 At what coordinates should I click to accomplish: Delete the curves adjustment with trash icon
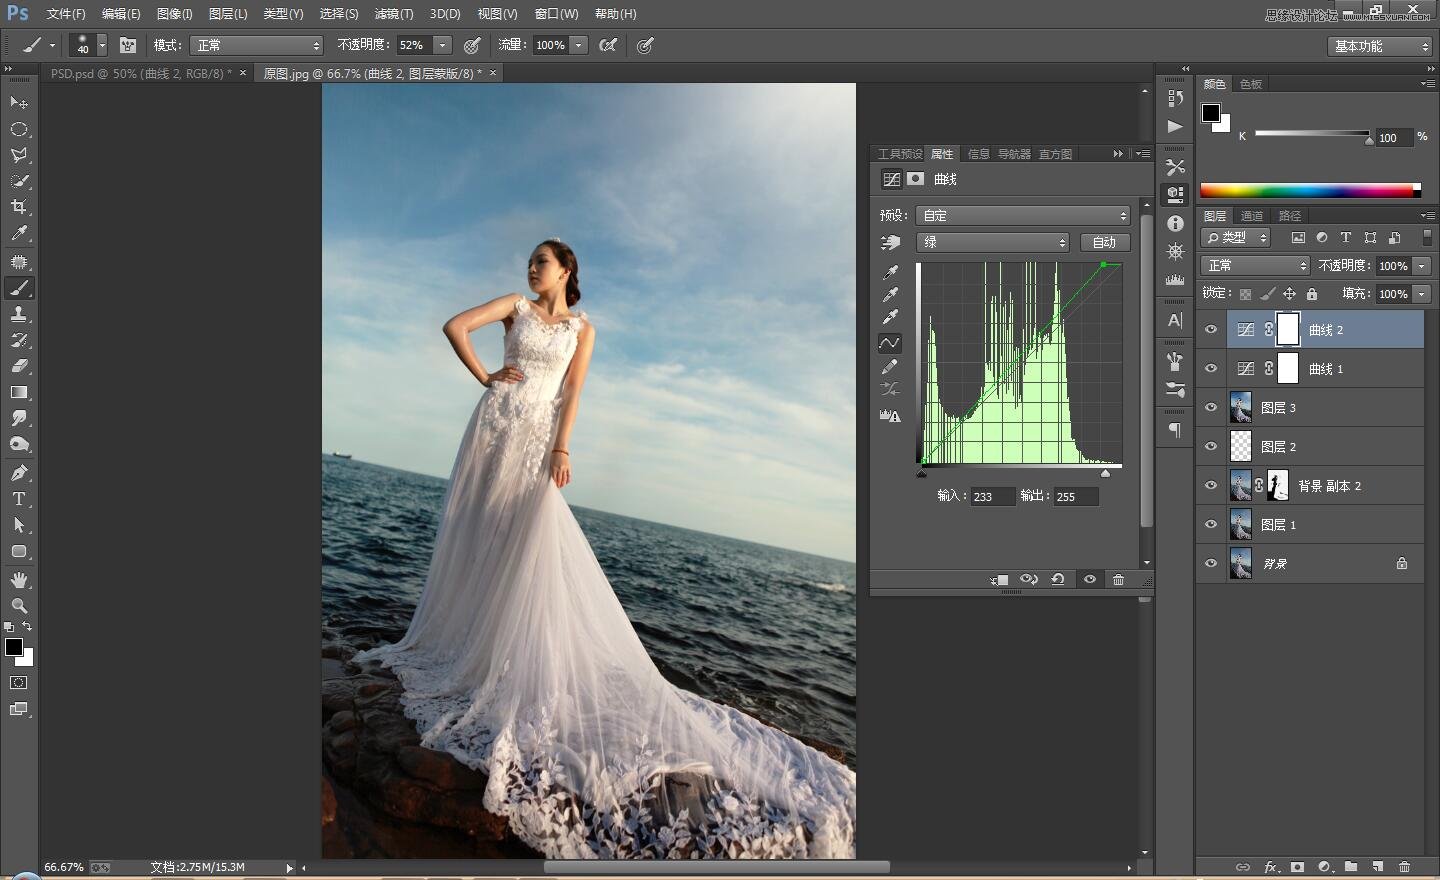(x=1118, y=580)
